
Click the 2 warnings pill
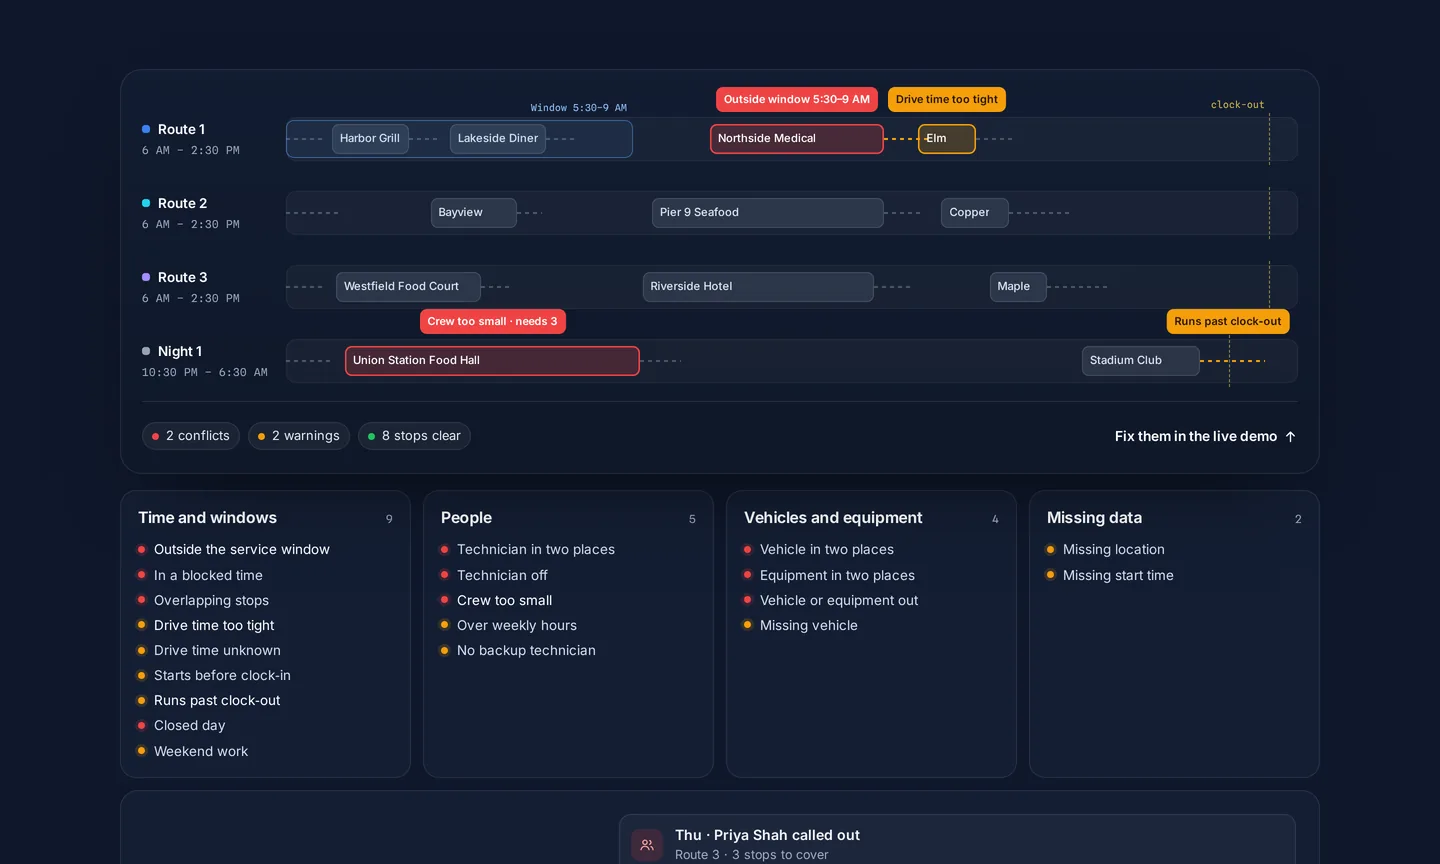point(299,436)
